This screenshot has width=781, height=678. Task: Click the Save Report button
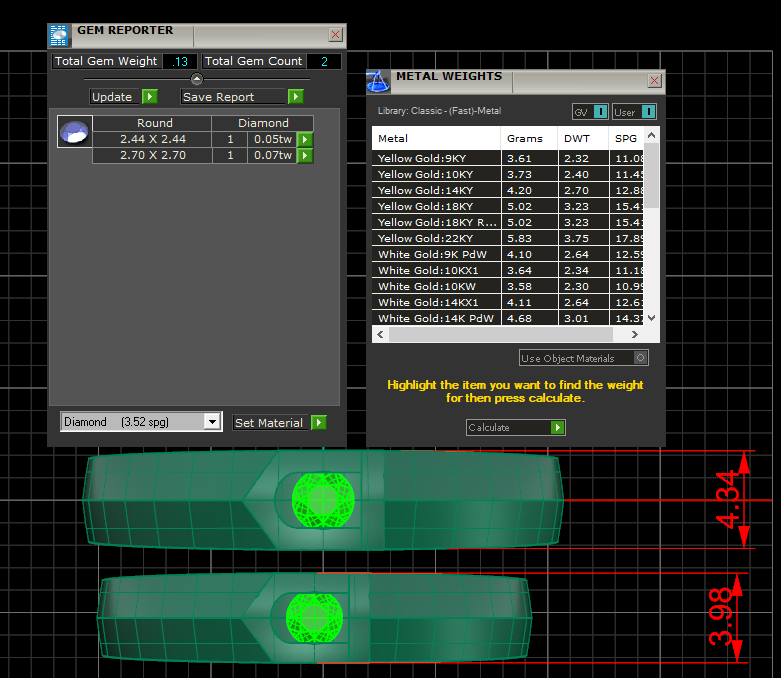[x=241, y=97]
